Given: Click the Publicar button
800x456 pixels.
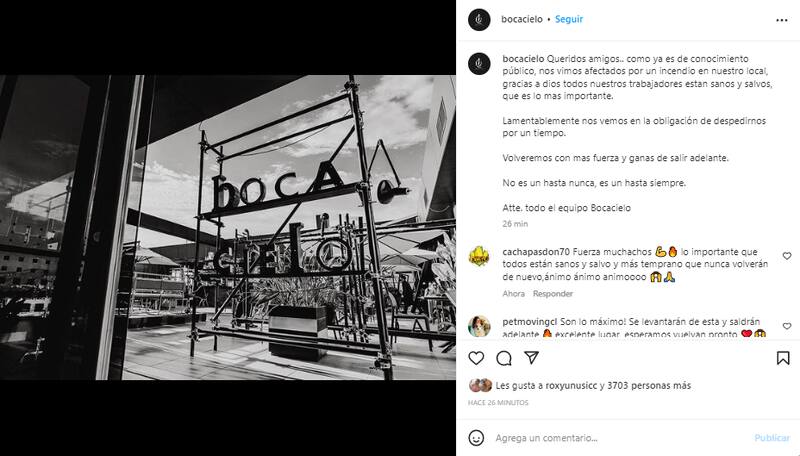Looking at the screenshot, I should pyautogui.click(x=771, y=438).
